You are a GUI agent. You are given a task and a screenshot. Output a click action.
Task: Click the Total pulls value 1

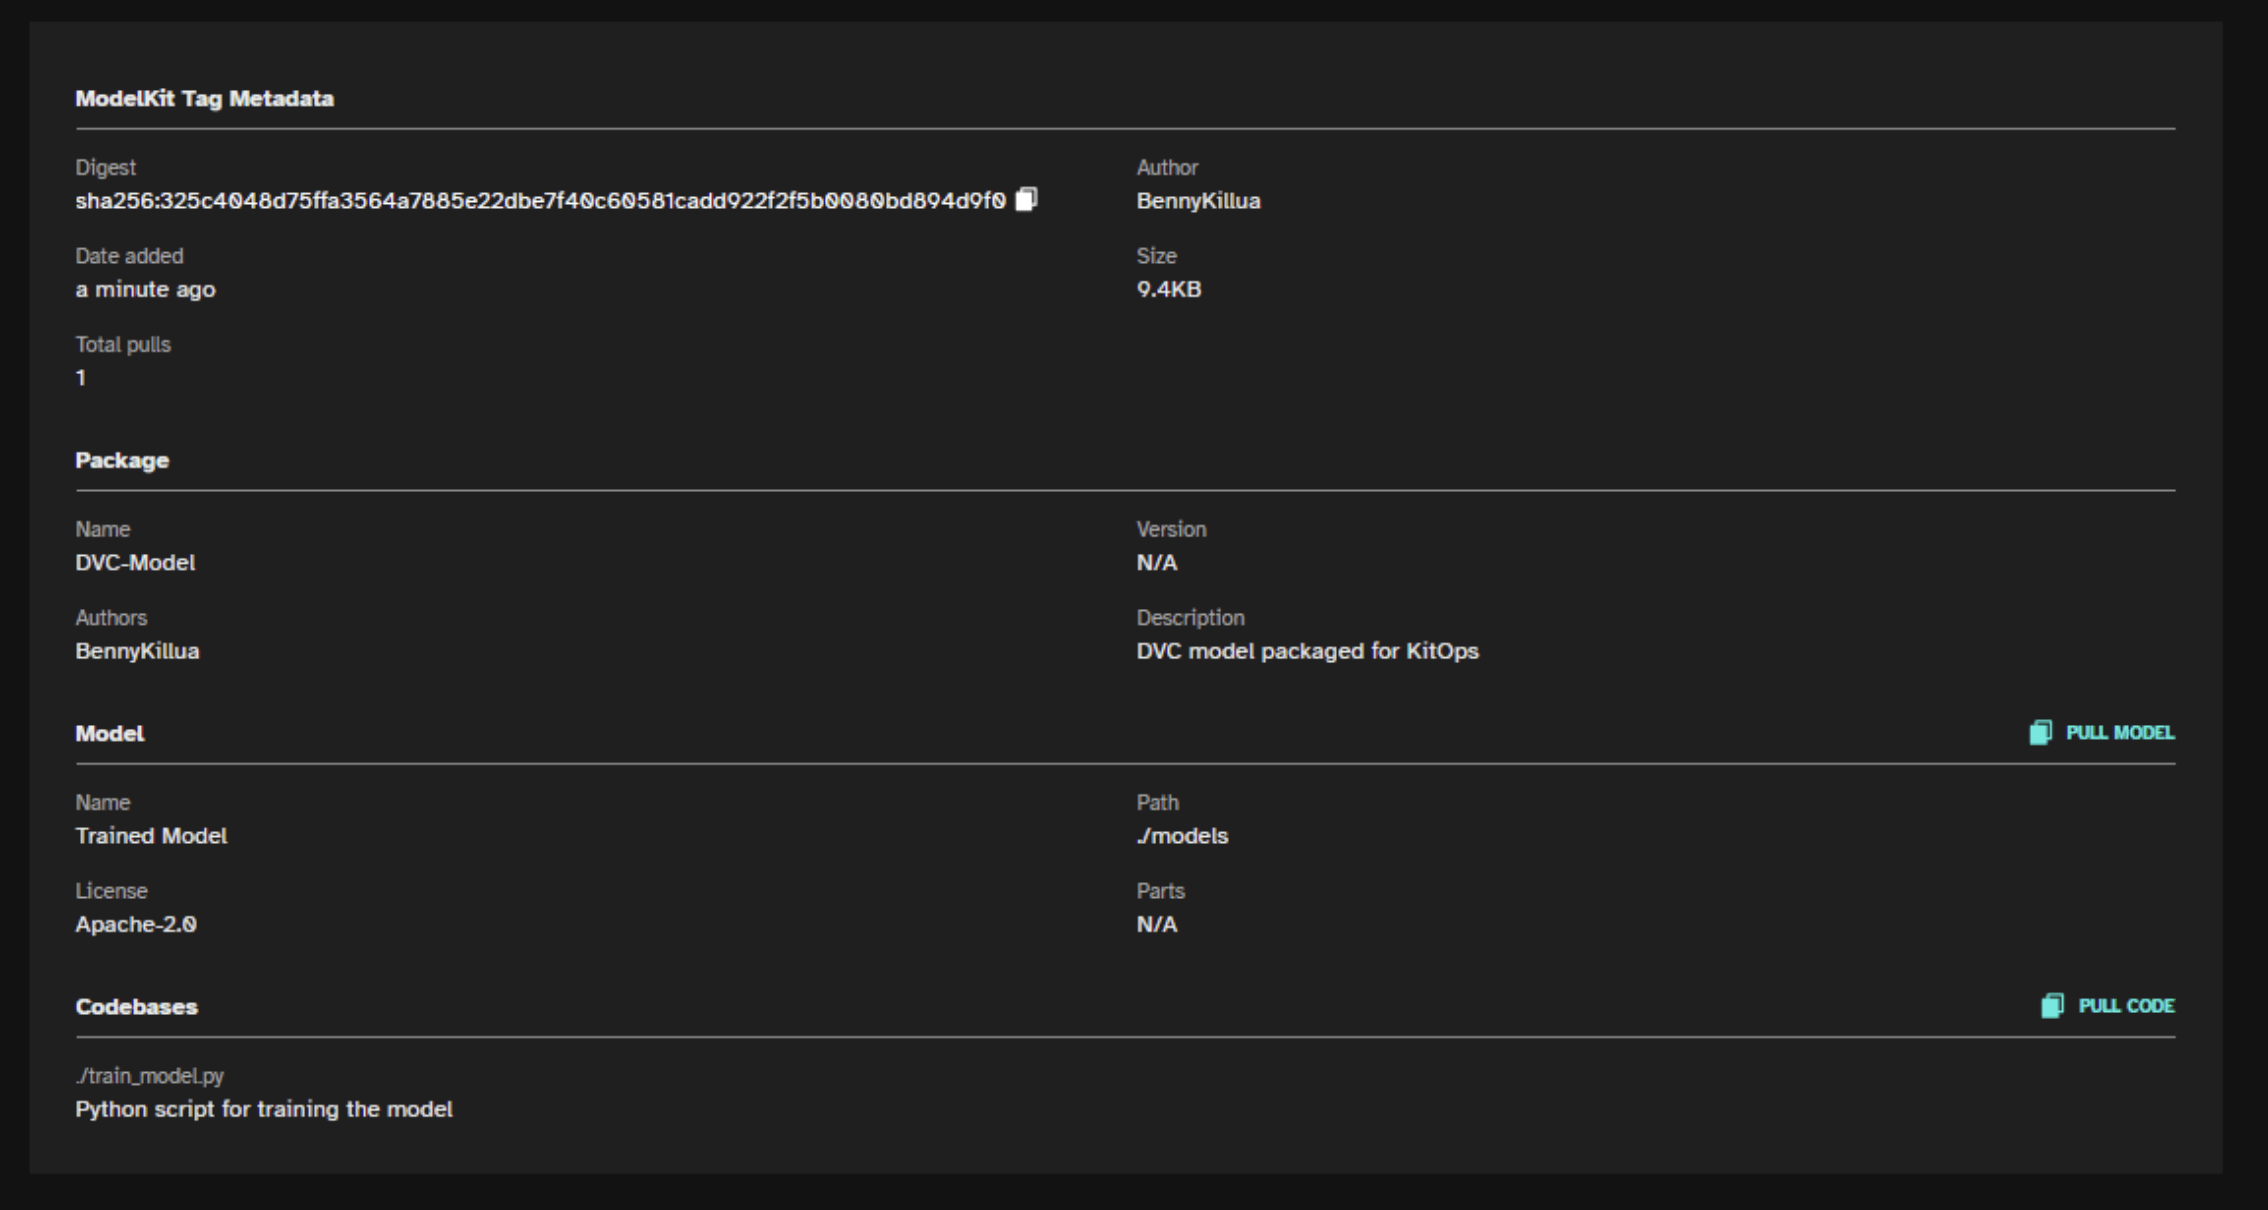pyautogui.click(x=81, y=378)
